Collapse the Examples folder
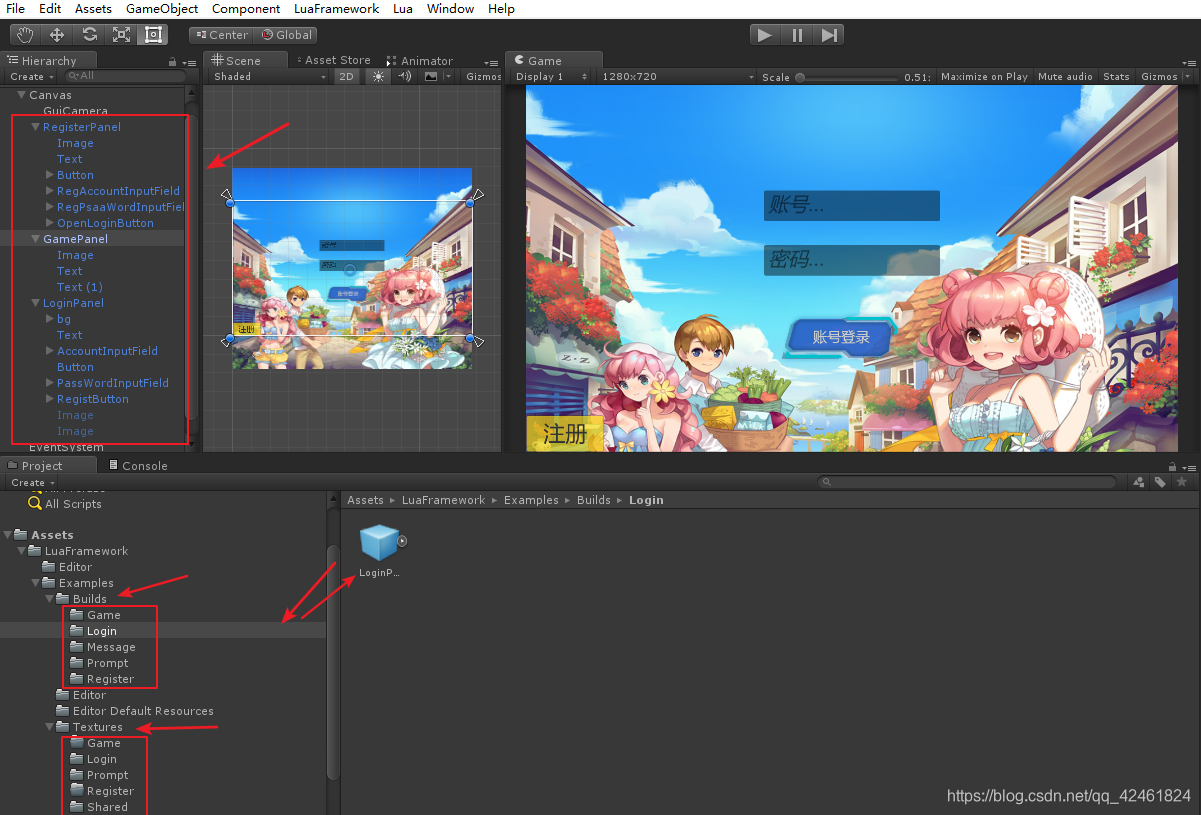 (x=35, y=583)
